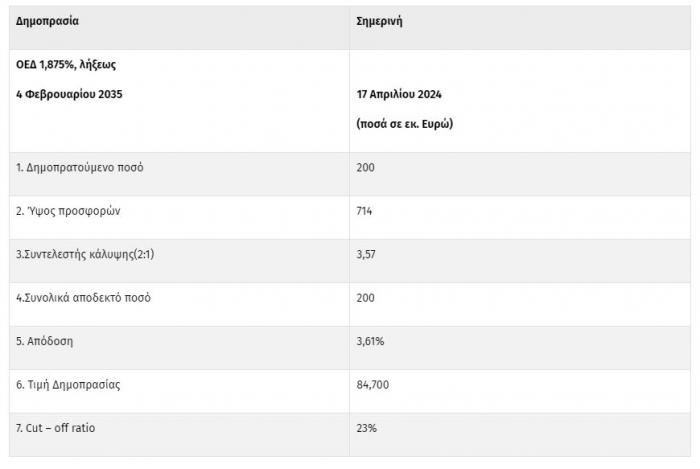Select the Cut – off ratio label
The width and height of the screenshot is (700, 469).
tap(55, 428)
